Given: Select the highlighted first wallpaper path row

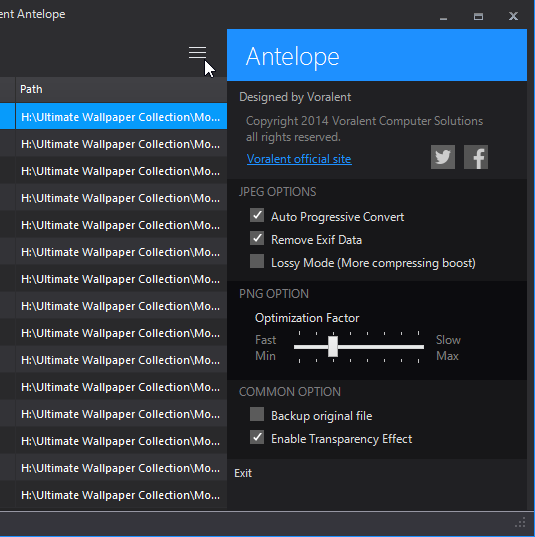Looking at the screenshot, I should [x=121, y=117].
